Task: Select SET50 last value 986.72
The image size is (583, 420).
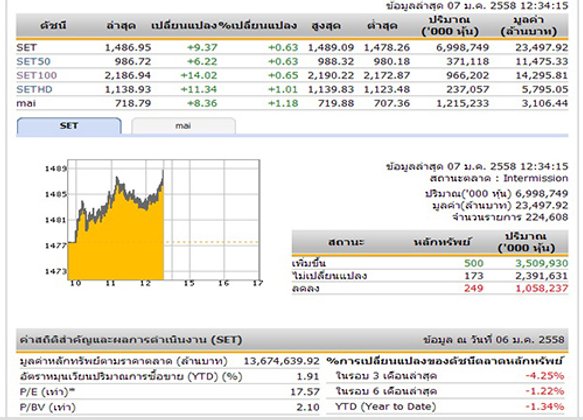Action: (133, 61)
